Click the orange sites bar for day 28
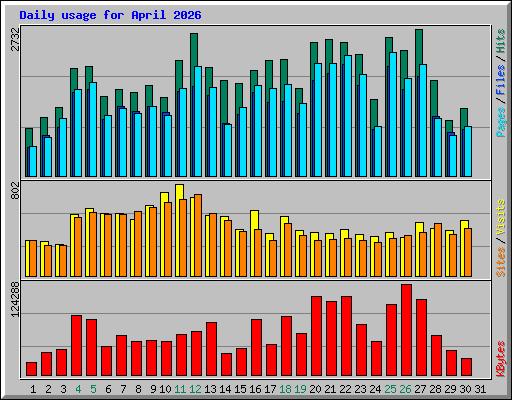 pos(438,250)
